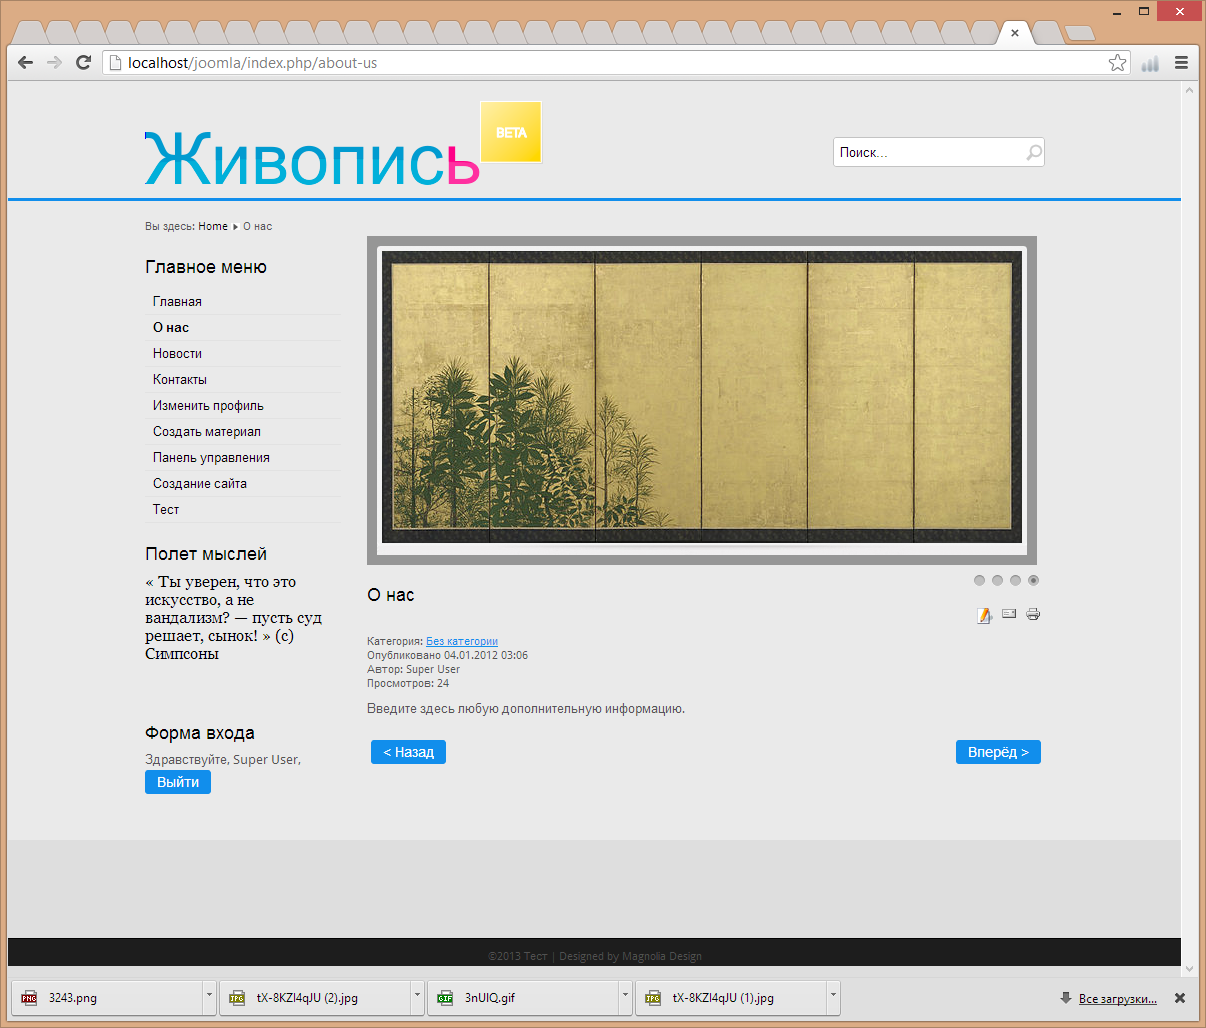Screen dimensions: 1206x1028
Task: Click the Назад button
Action: 408,752
